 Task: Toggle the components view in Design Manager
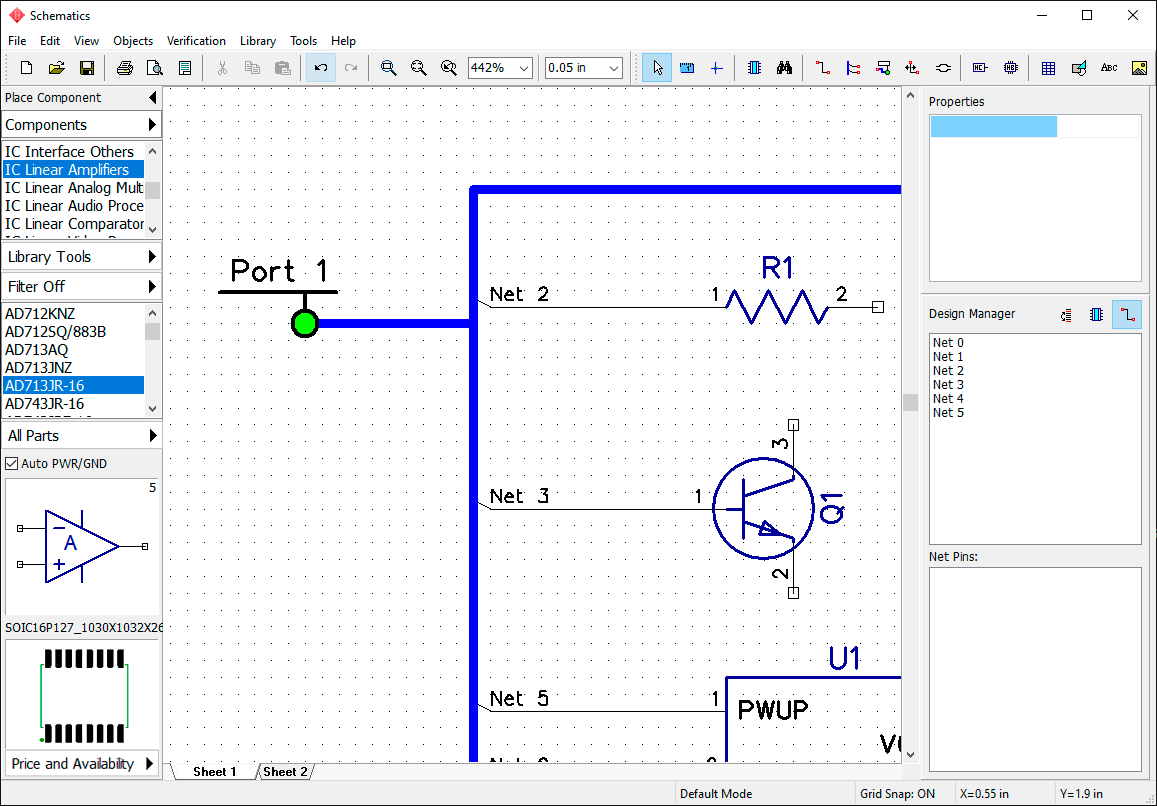tap(1096, 314)
